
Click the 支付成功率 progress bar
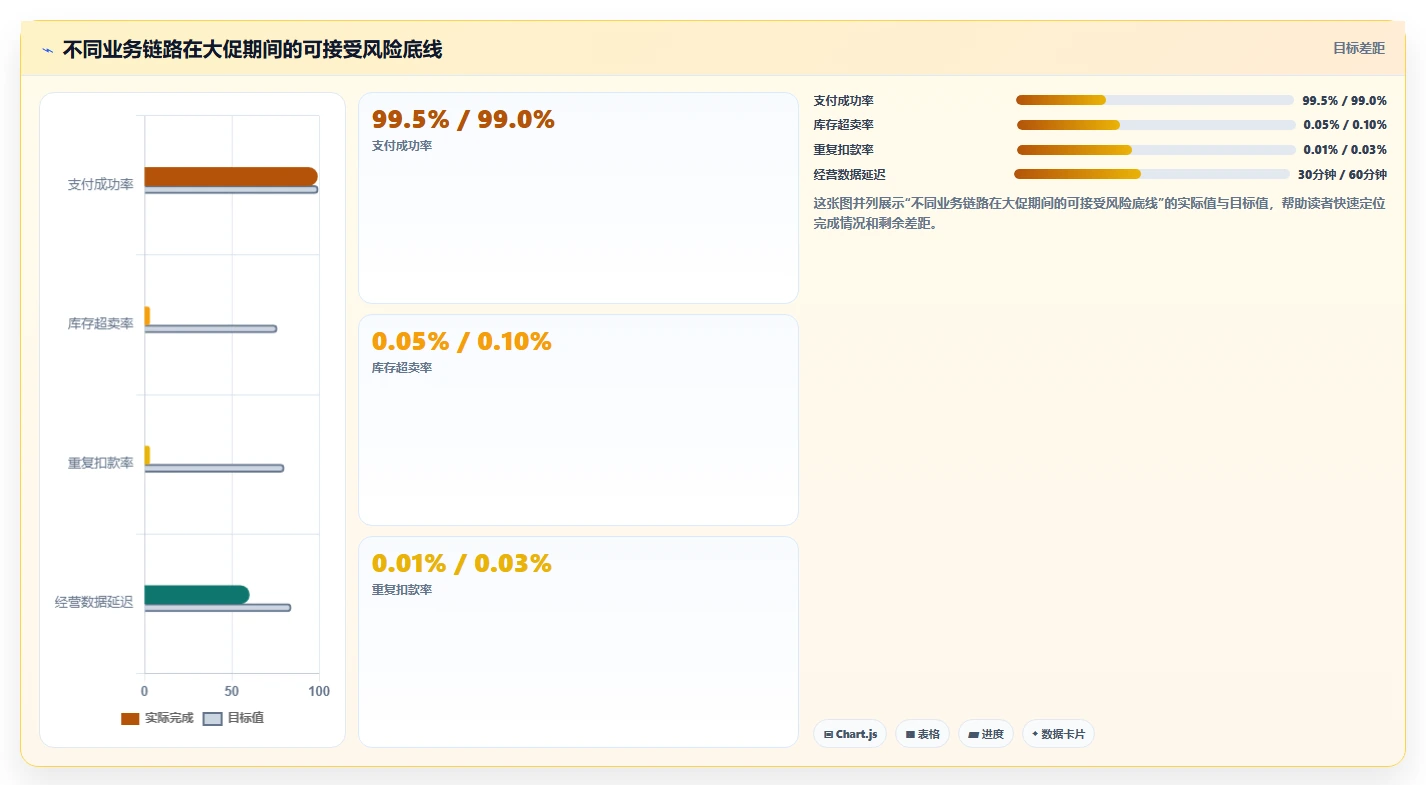pyautogui.click(x=1155, y=100)
